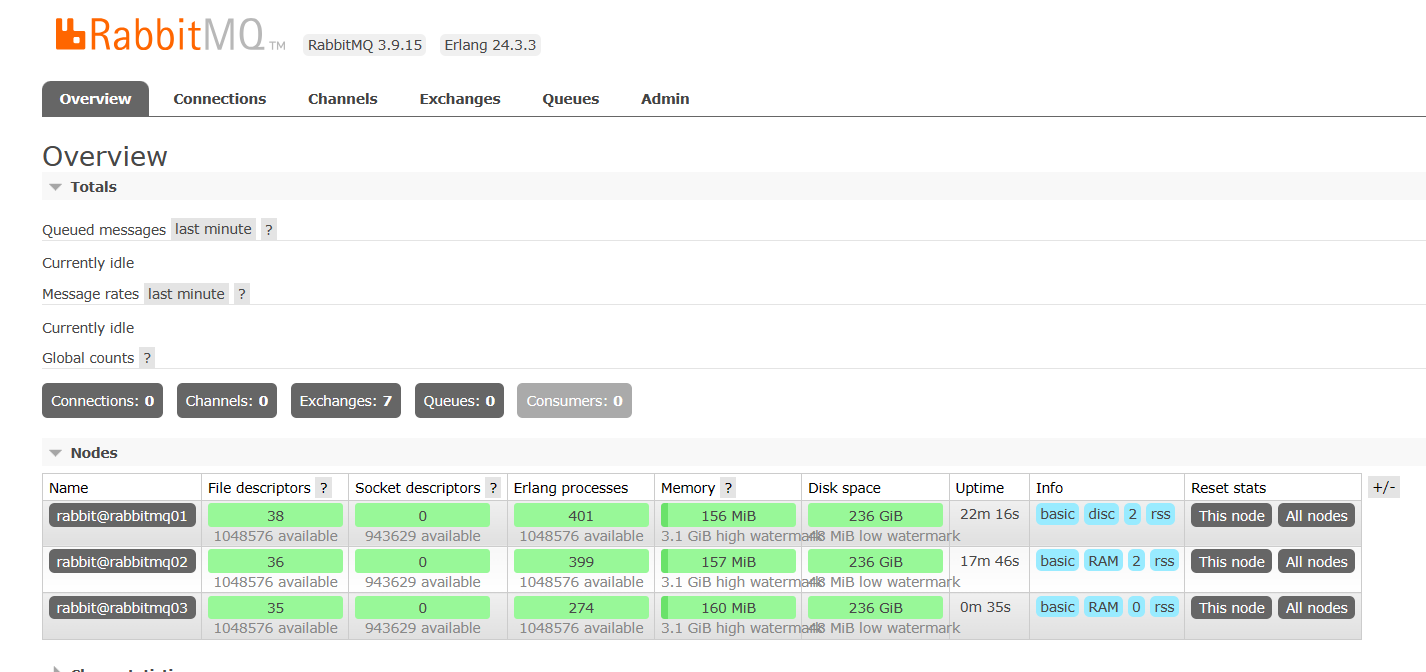
Task: Open rss stats for rabbit@rabbitmq01
Action: 1160,514
